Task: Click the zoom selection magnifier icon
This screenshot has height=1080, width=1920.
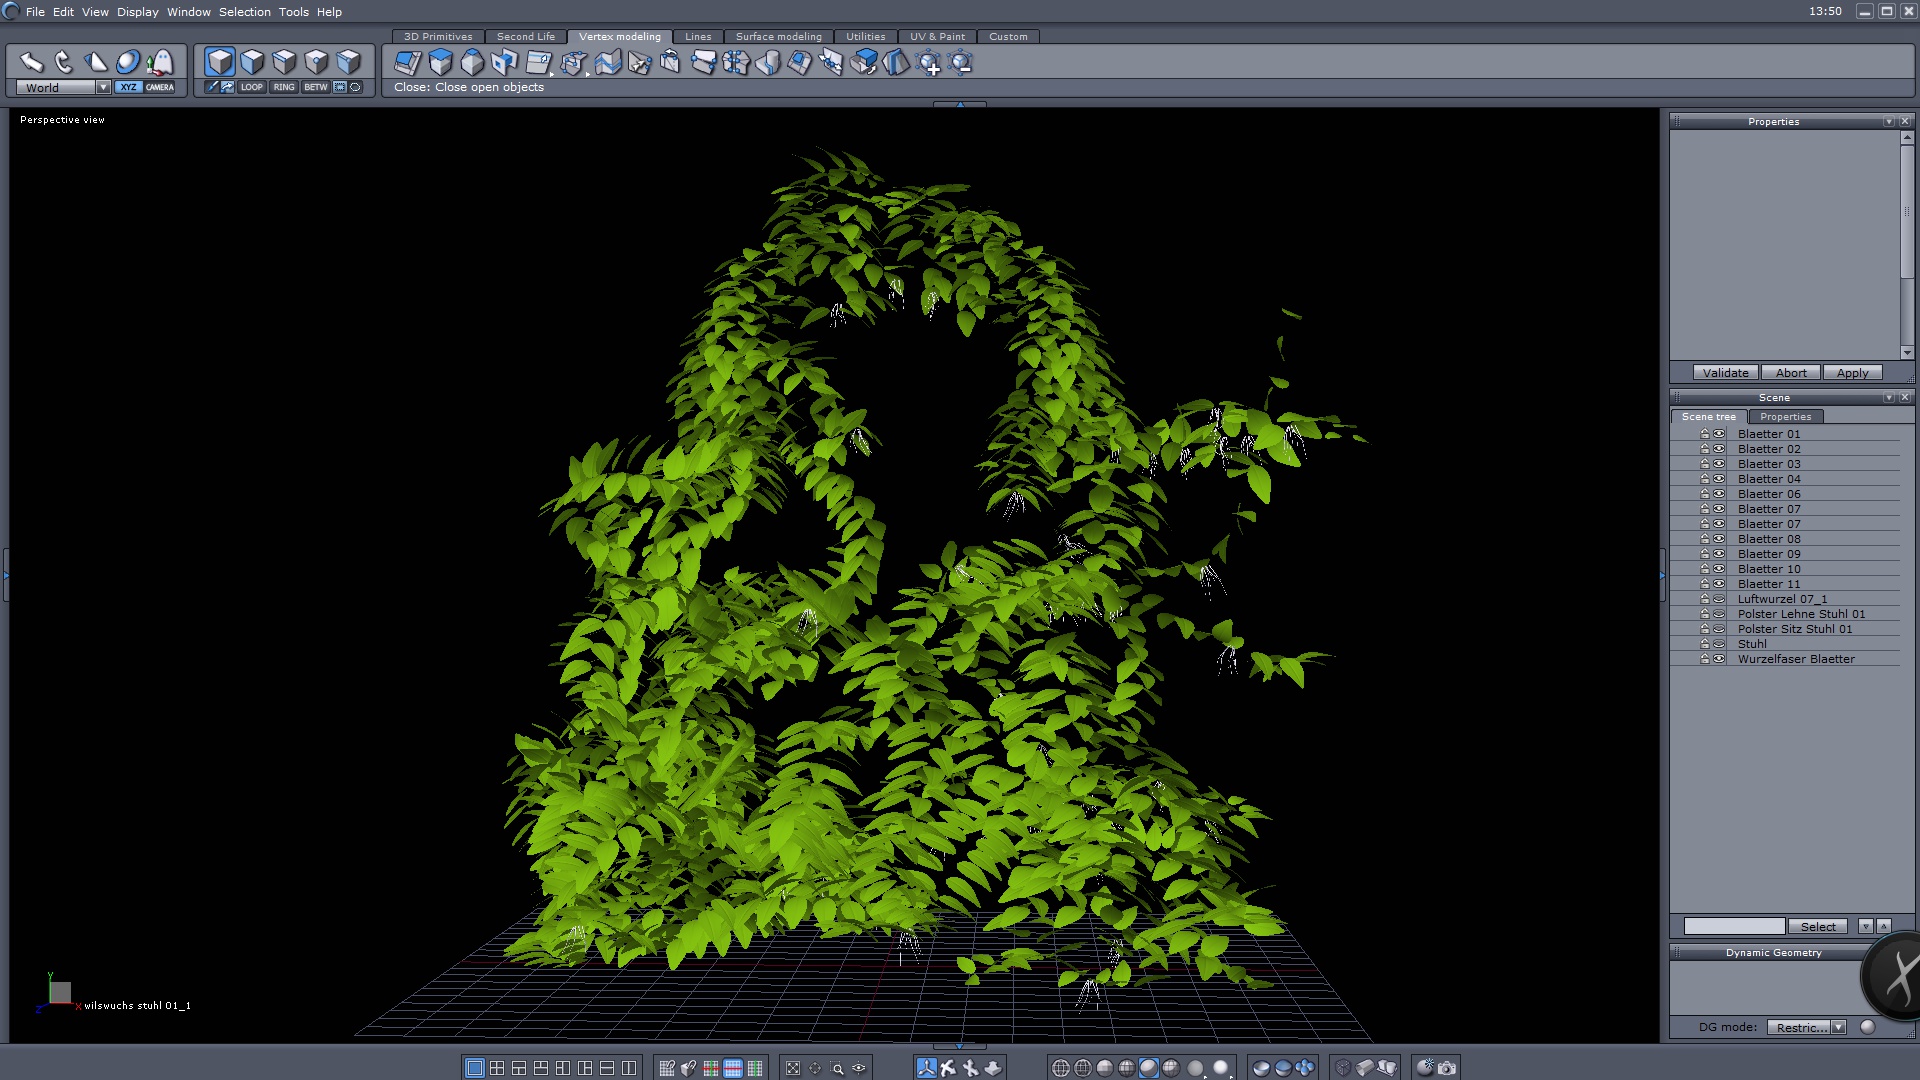Action: click(837, 1068)
